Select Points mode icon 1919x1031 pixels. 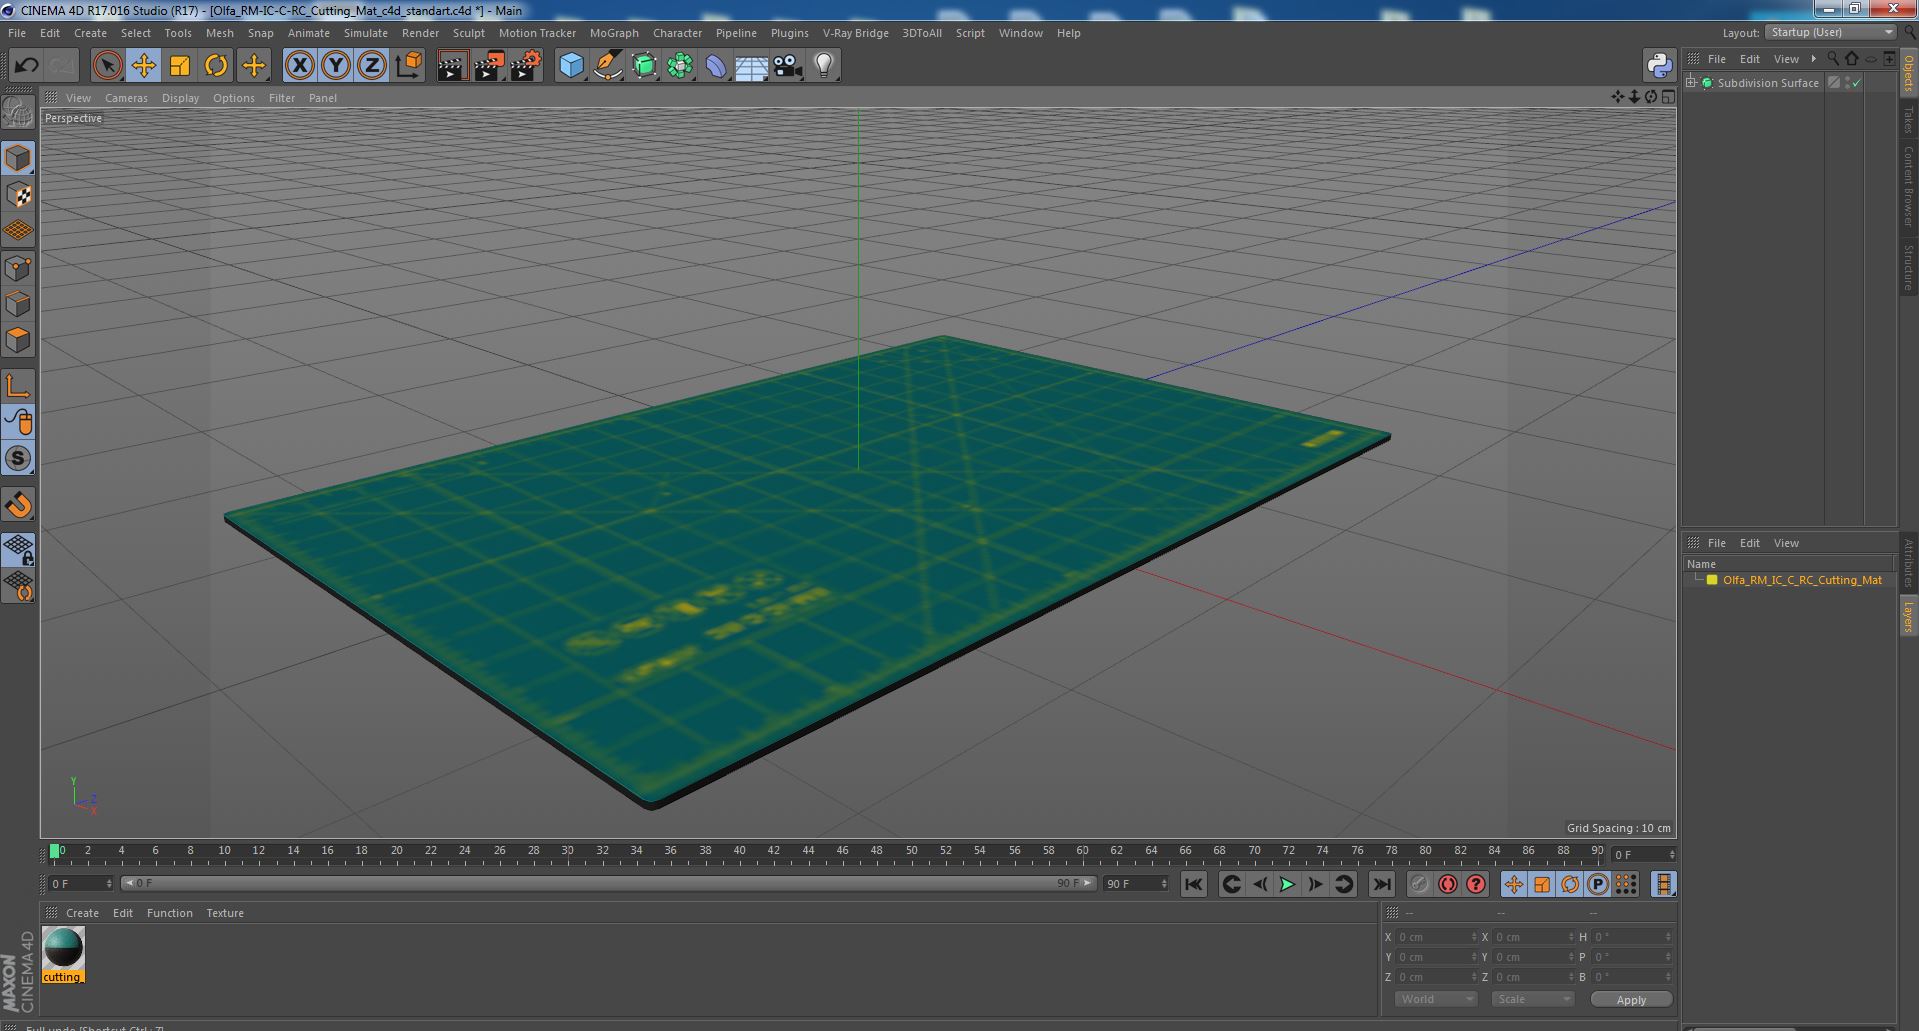[18, 268]
